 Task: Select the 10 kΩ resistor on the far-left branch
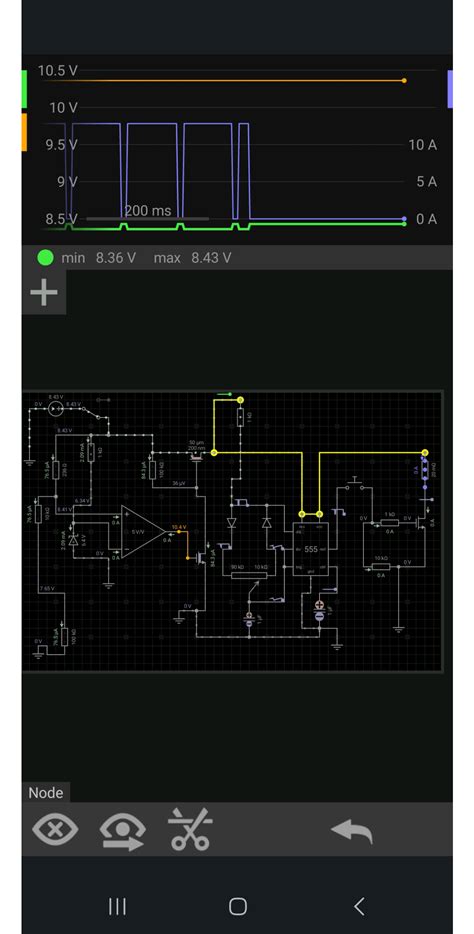pos(38,512)
